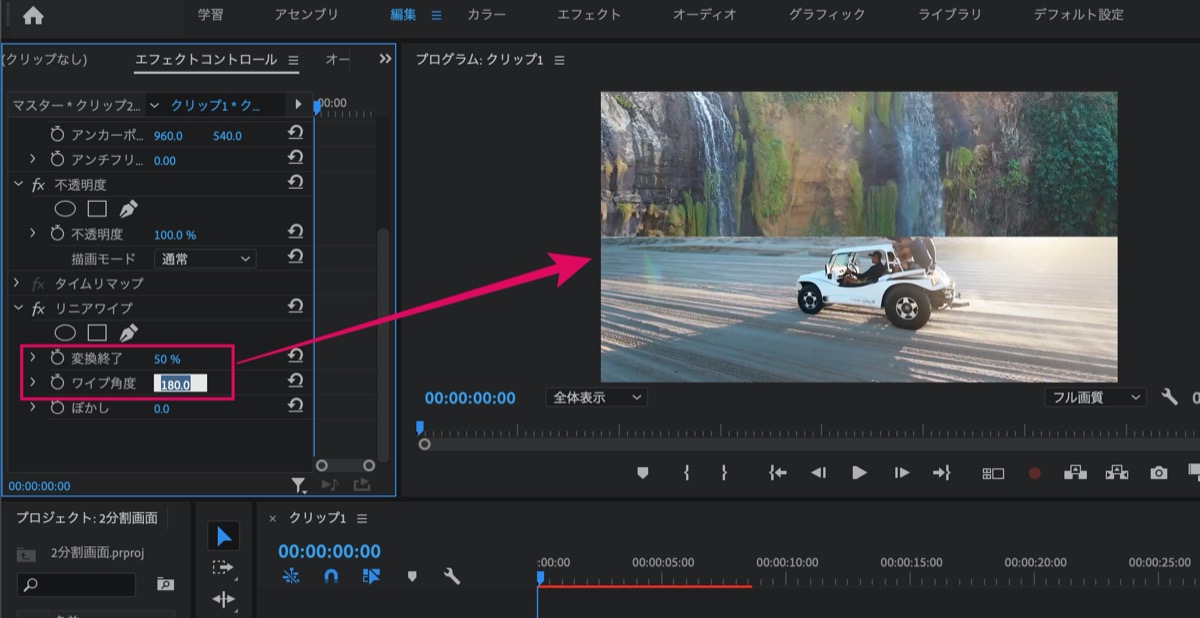The image size is (1200, 618).
Task: Expand the ぼかし property
Action: coord(33,408)
